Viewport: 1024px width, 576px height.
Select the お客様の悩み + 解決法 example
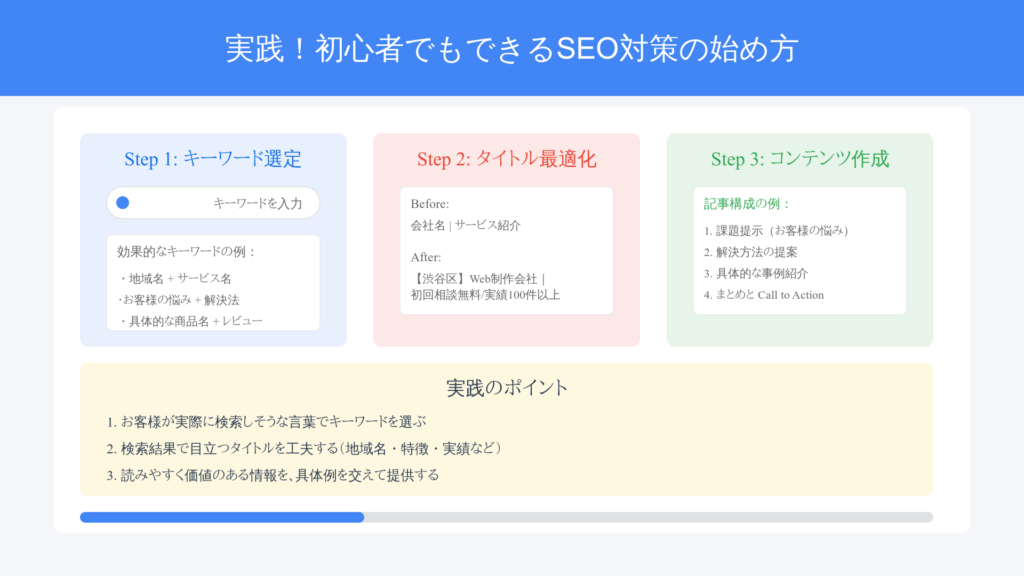click(179, 300)
